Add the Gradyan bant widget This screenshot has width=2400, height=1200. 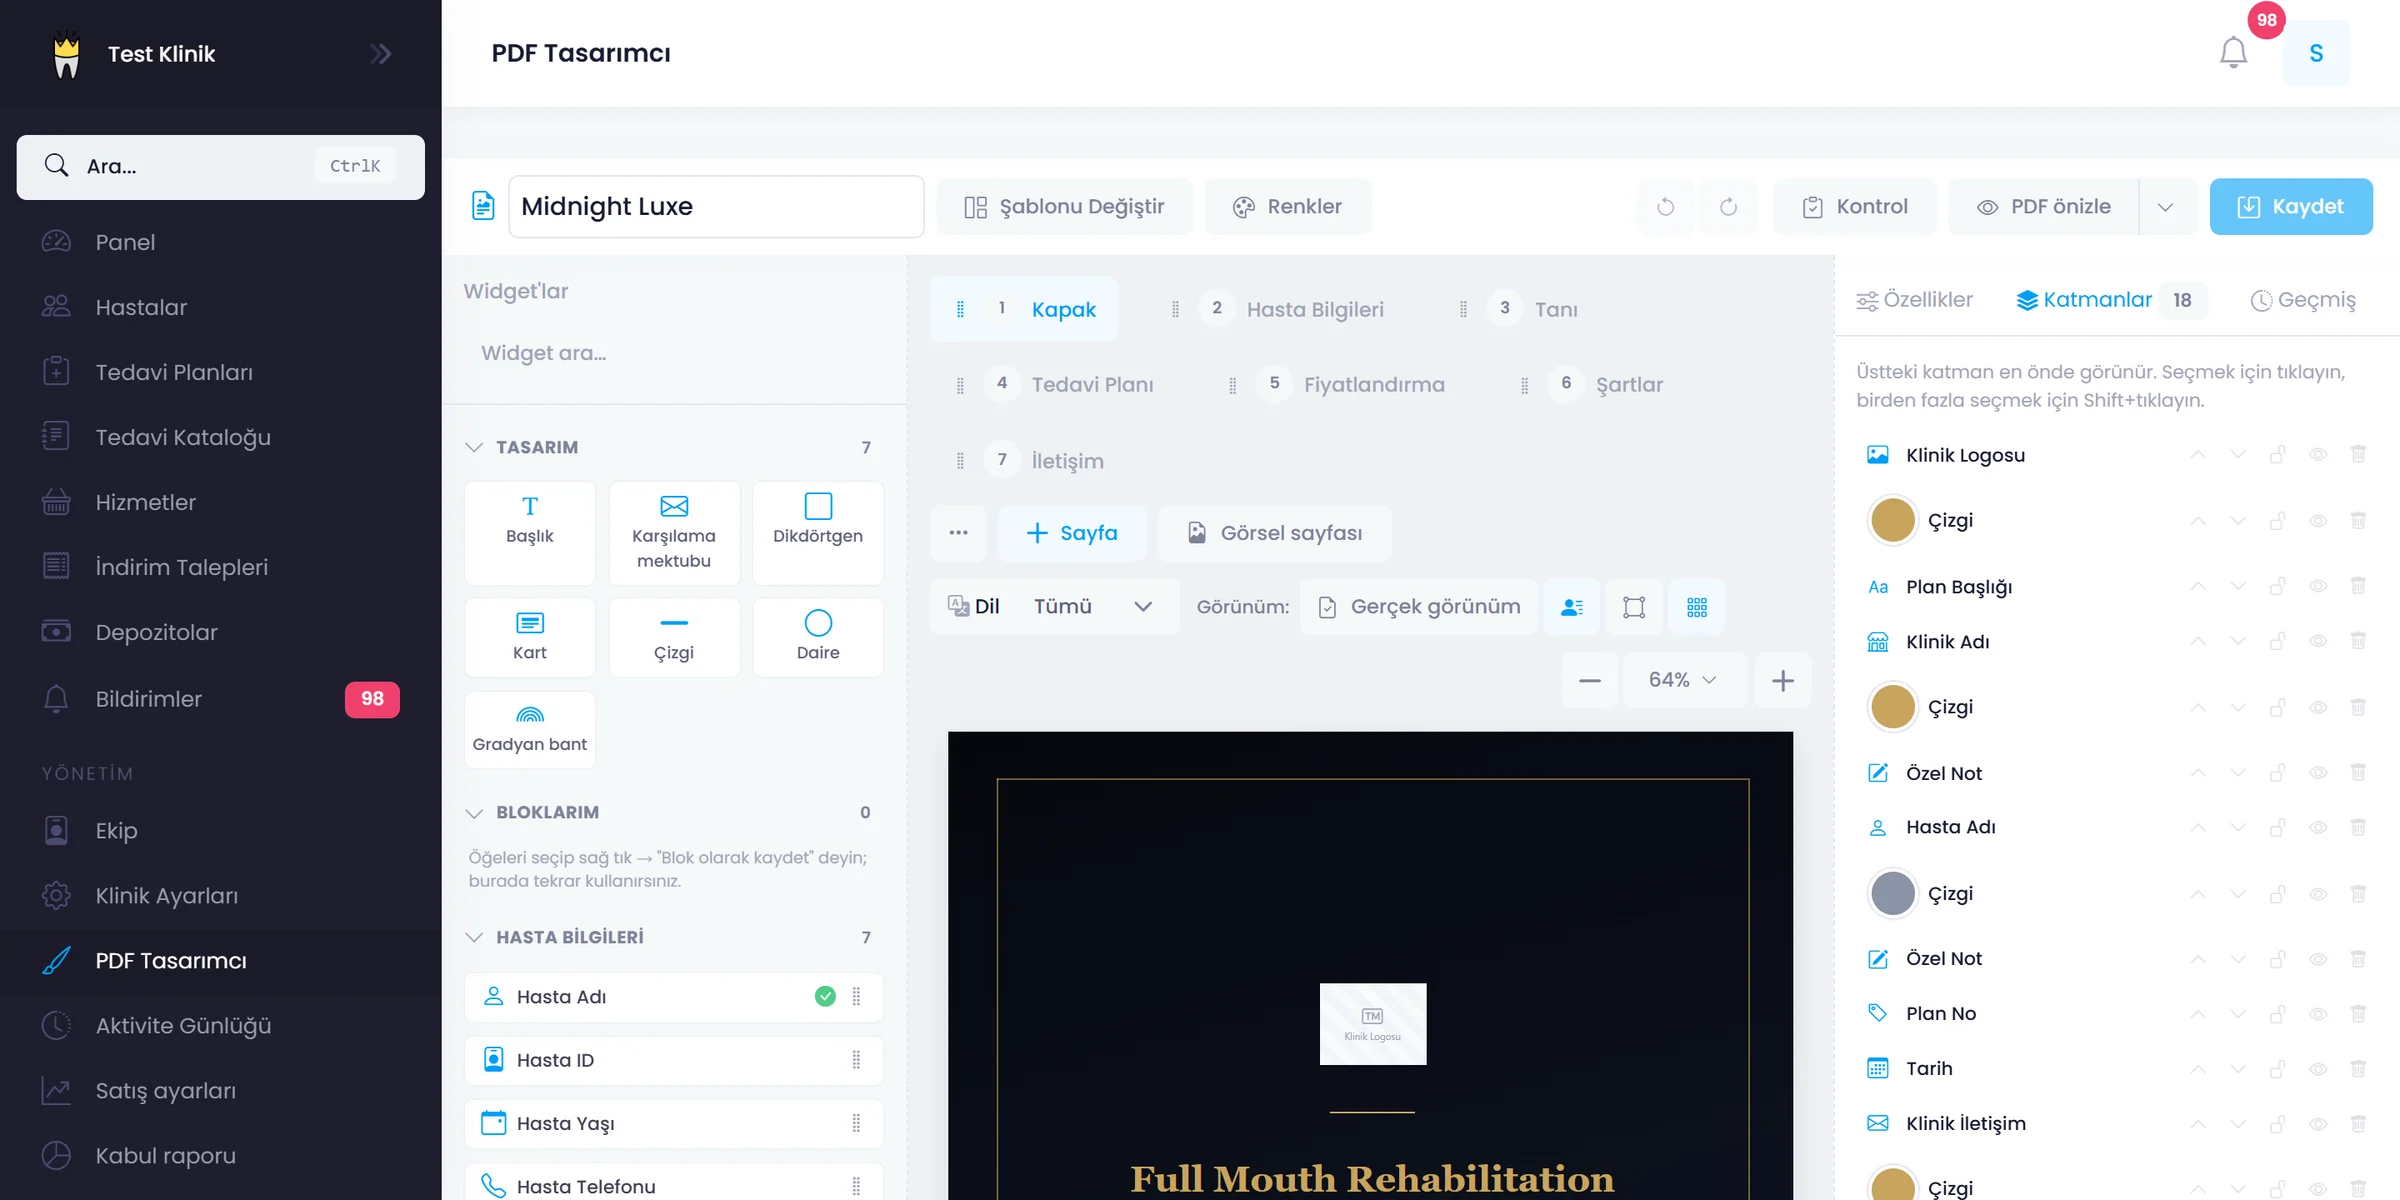pos(530,729)
